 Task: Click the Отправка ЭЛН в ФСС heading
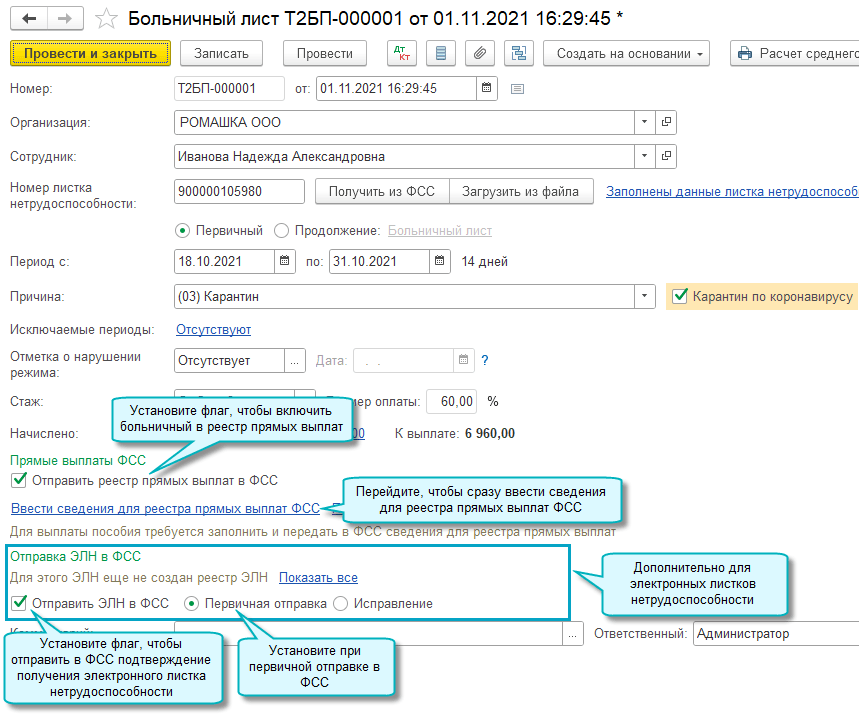(x=76, y=556)
